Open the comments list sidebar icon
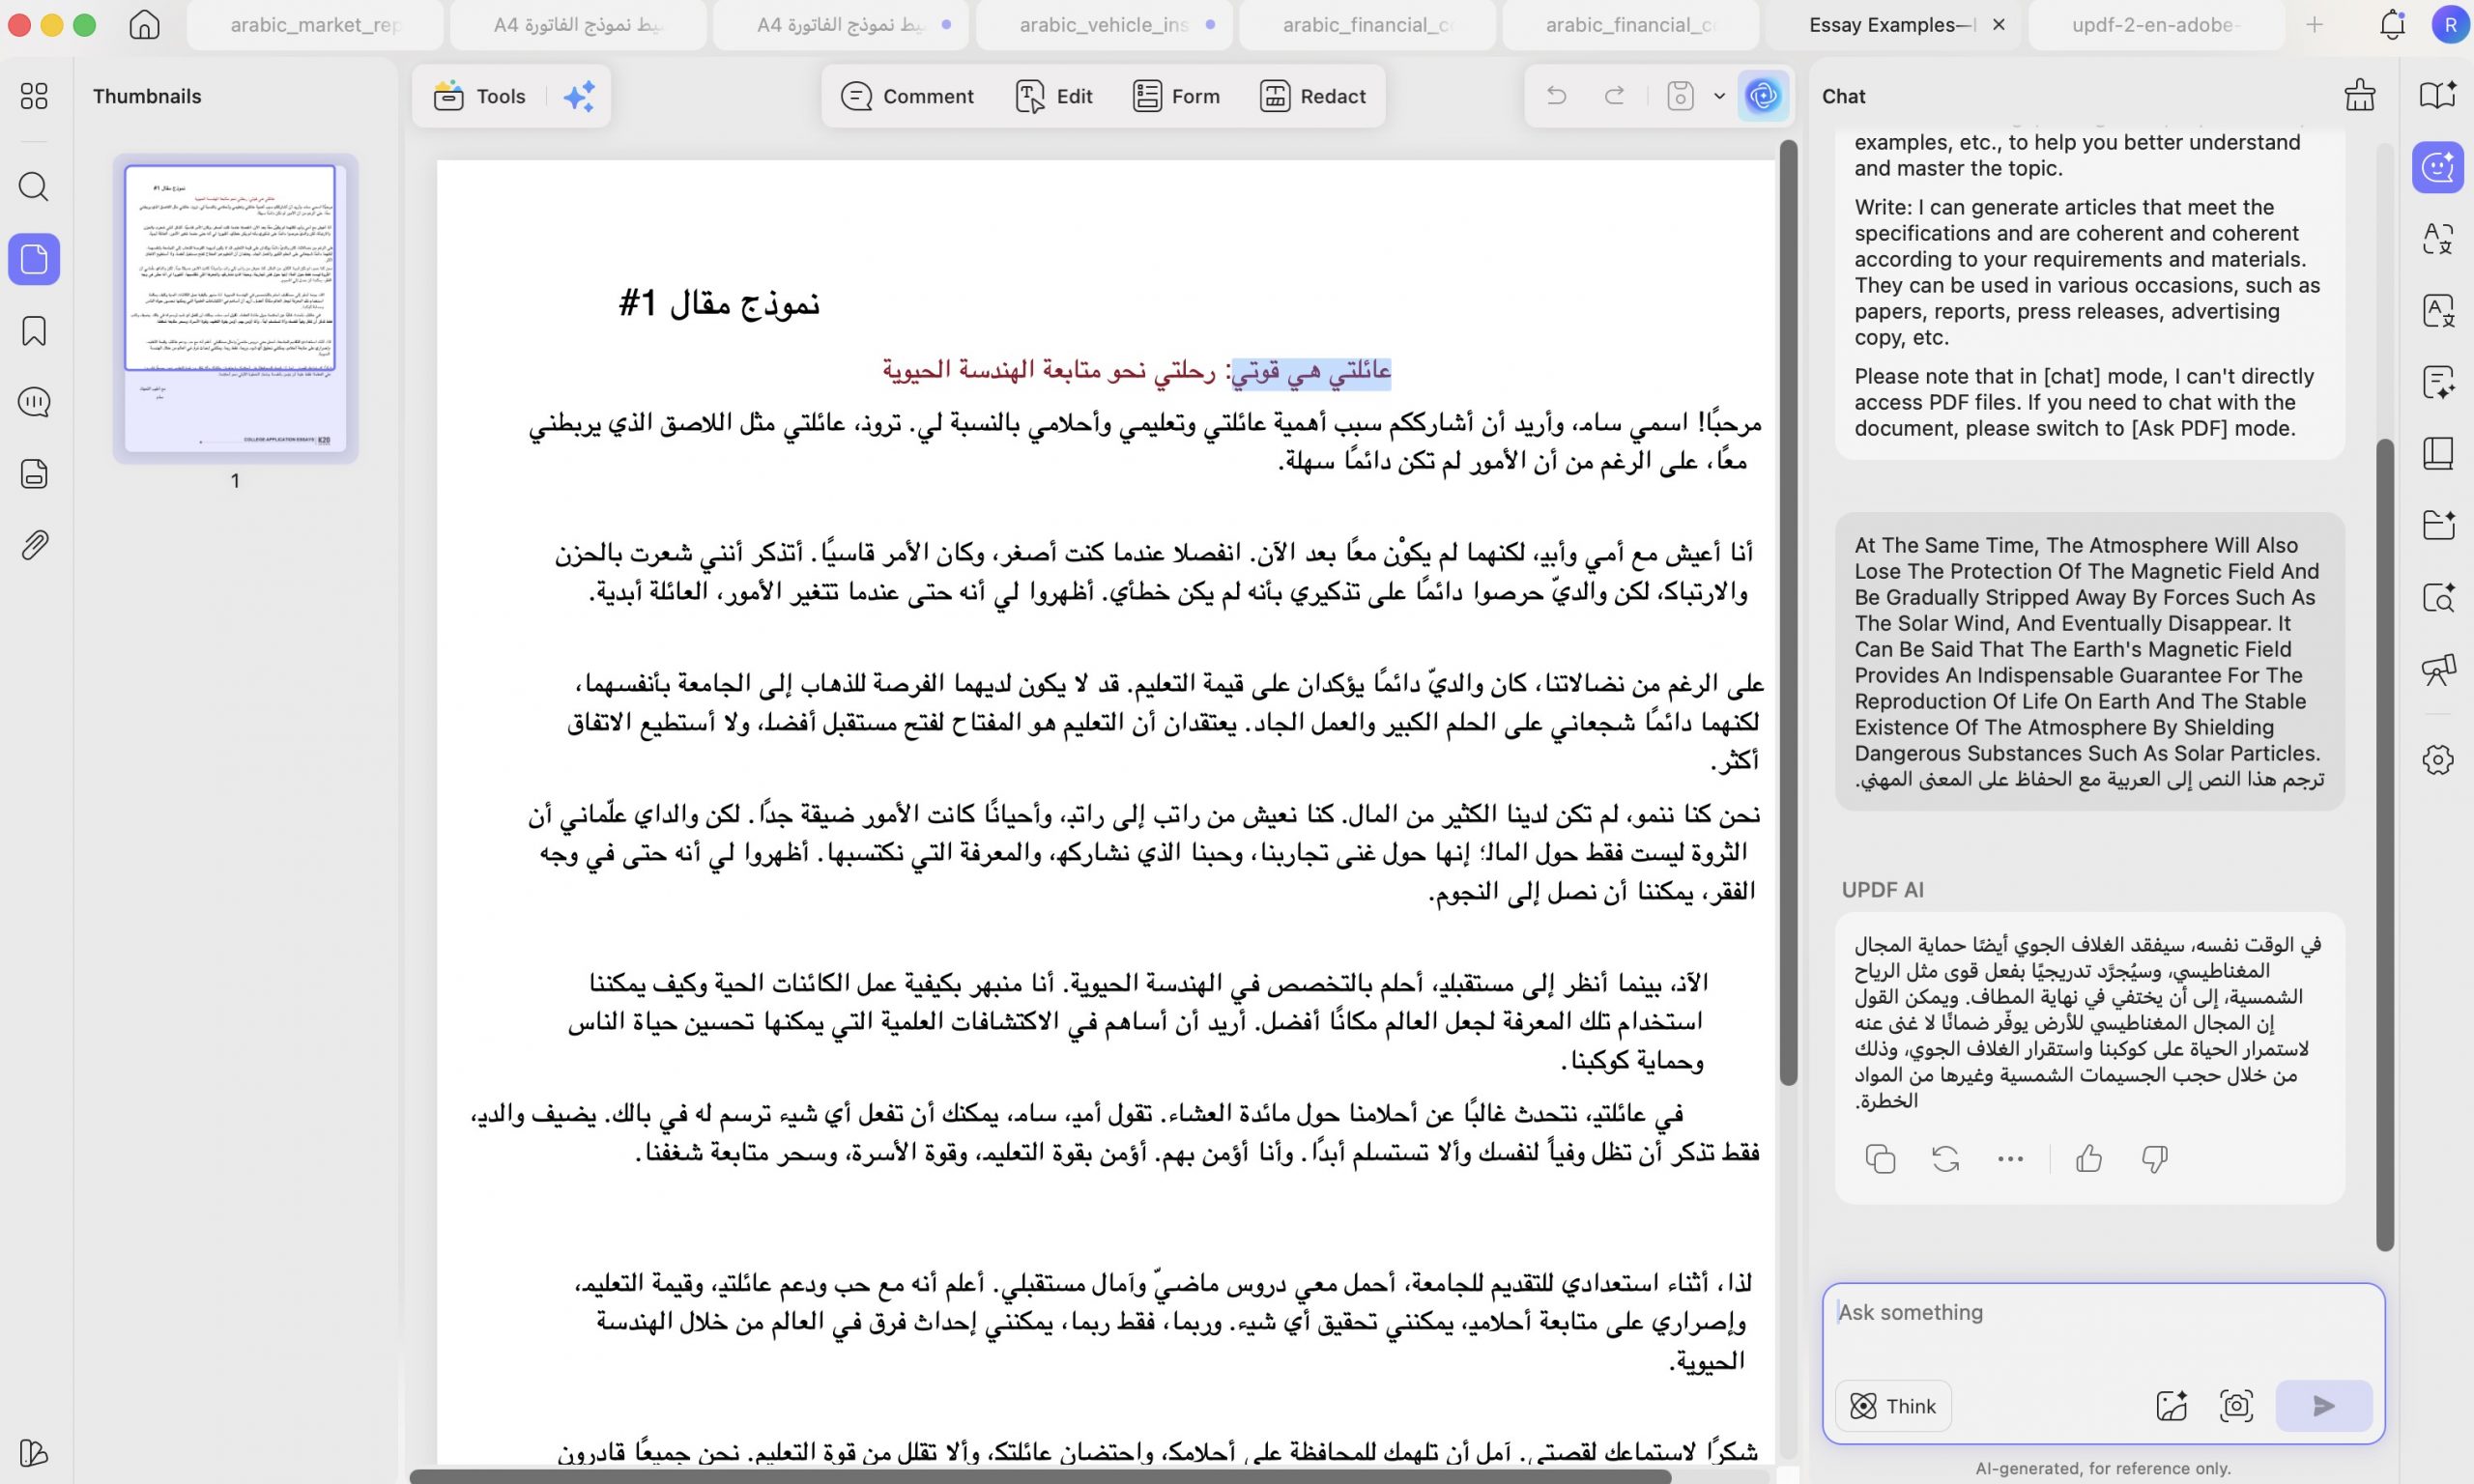The width and height of the screenshot is (2474, 1484). [34, 402]
